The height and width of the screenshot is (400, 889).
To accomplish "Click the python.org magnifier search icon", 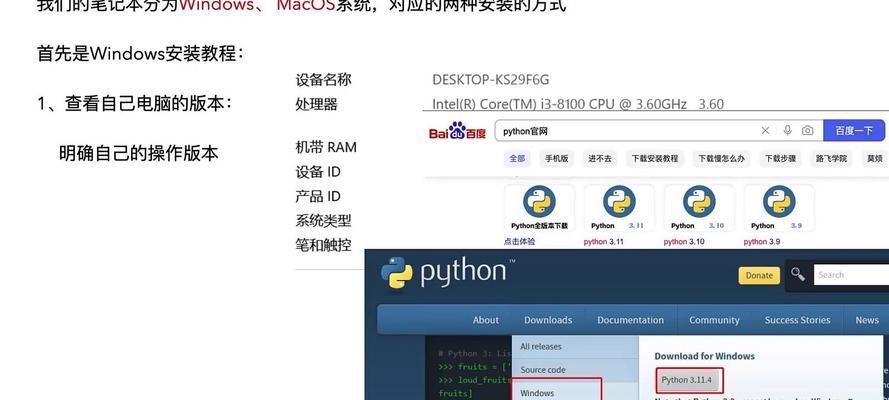I will (798, 274).
